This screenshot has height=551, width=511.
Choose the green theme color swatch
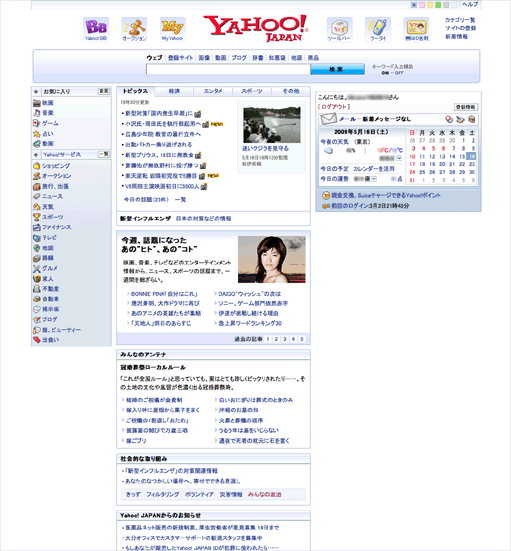point(438,5)
